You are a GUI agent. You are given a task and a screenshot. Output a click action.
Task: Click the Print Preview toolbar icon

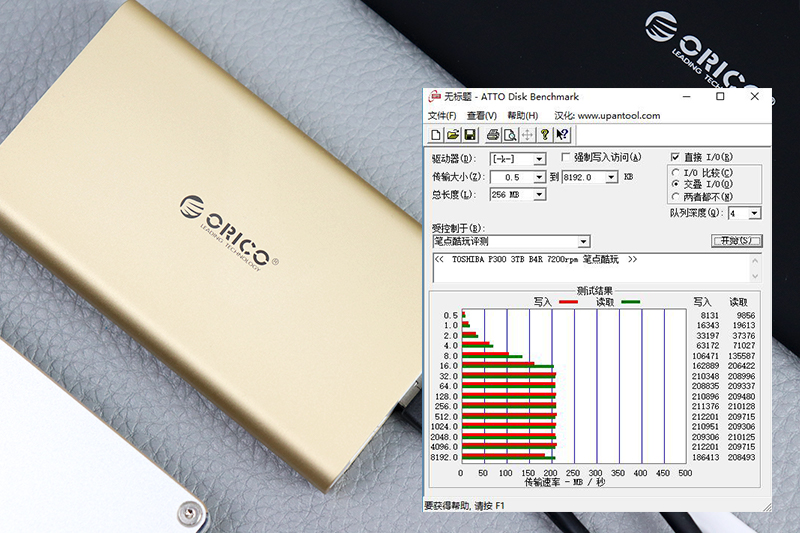[x=510, y=135]
